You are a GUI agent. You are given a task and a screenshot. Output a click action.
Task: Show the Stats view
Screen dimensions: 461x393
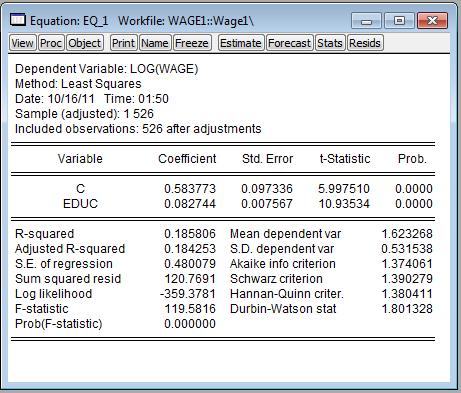tap(330, 43)
